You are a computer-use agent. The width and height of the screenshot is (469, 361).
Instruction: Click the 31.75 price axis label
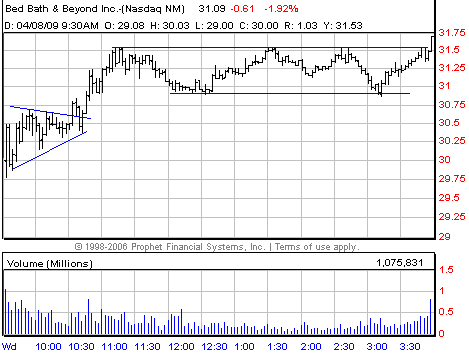[x=452, y=33]
